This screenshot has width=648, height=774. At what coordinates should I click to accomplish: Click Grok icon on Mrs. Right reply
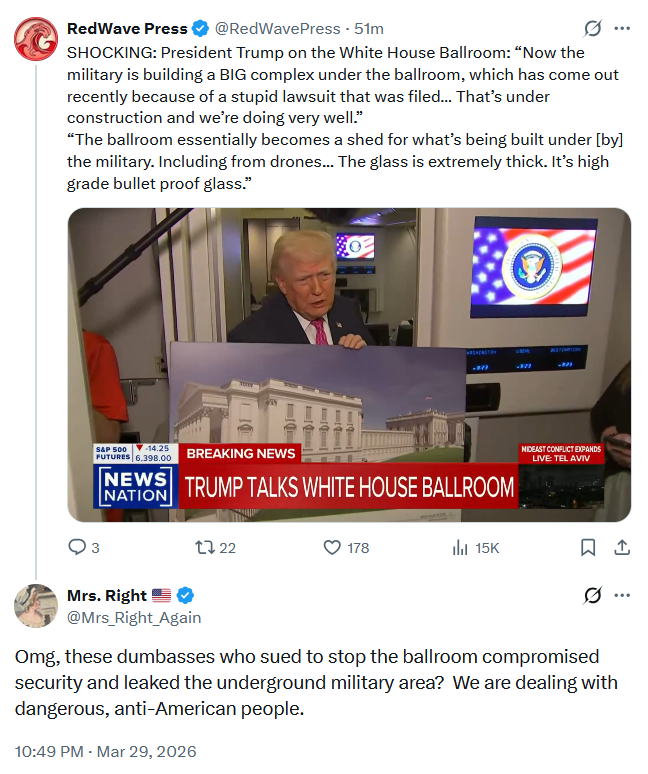592,595
